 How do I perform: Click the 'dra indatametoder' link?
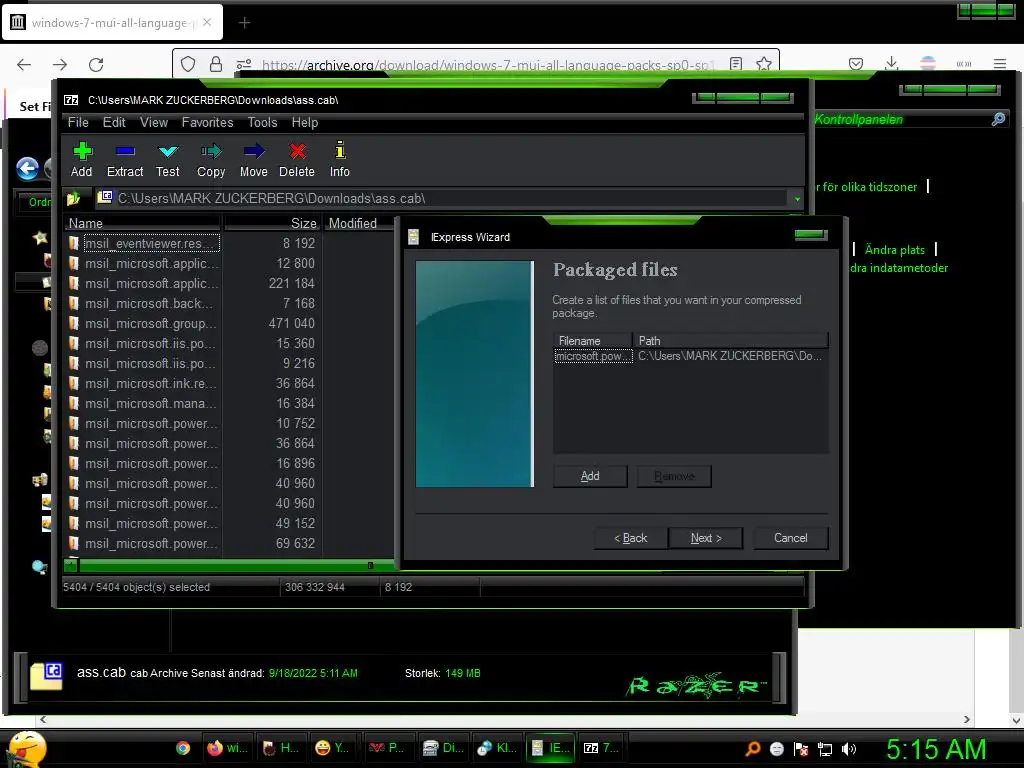pyautogui.click(x=899, y=268)
